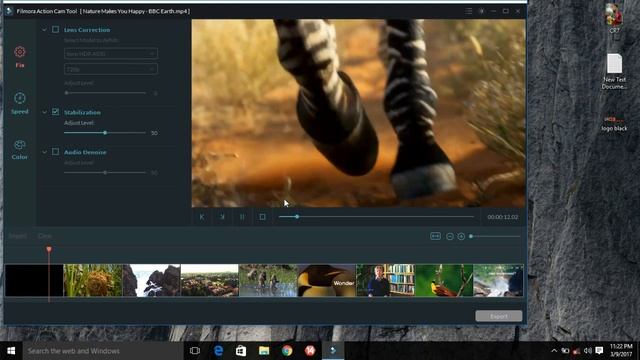This screenshot has height=360, width=640.
Task: Select the bird on branch thumbnail
Action: click(444, 280)
